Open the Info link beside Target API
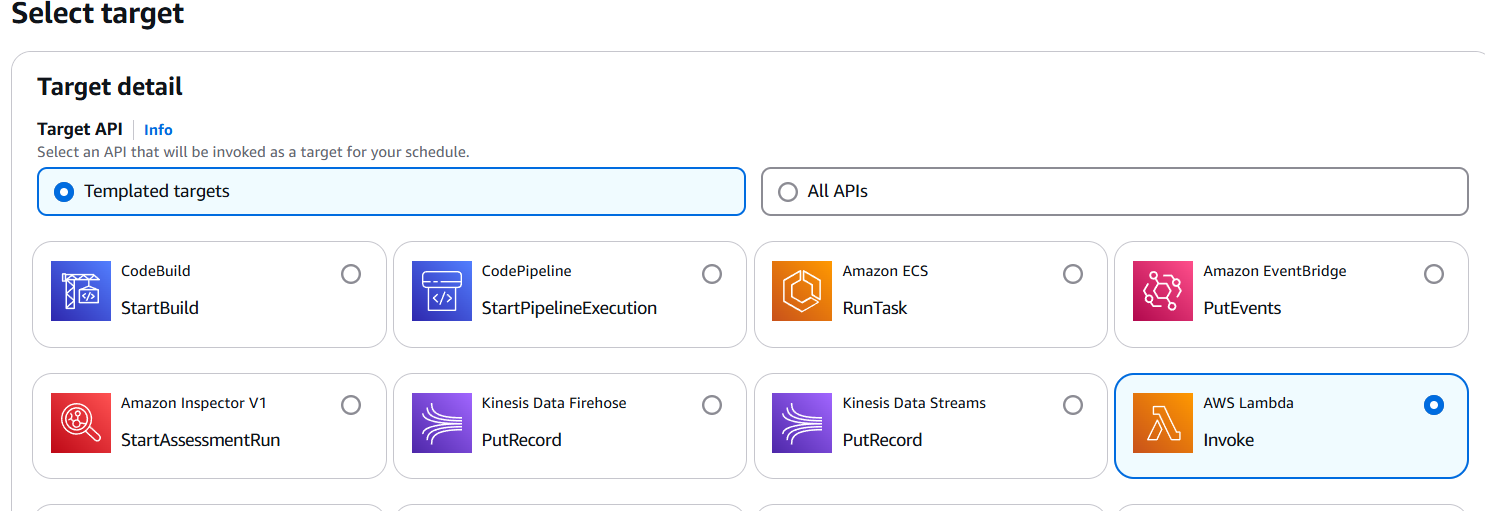Screen dimensions: 1485x511 point(158,130)
